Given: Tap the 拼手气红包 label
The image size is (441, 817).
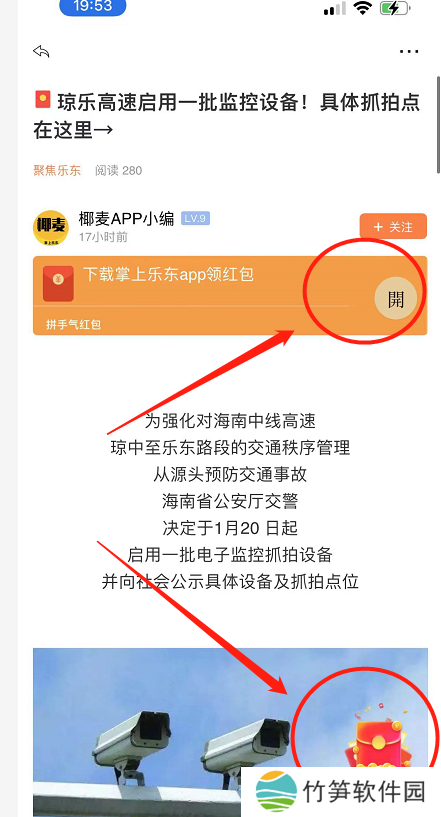Looking at the screenshot, I should [73, 325].
